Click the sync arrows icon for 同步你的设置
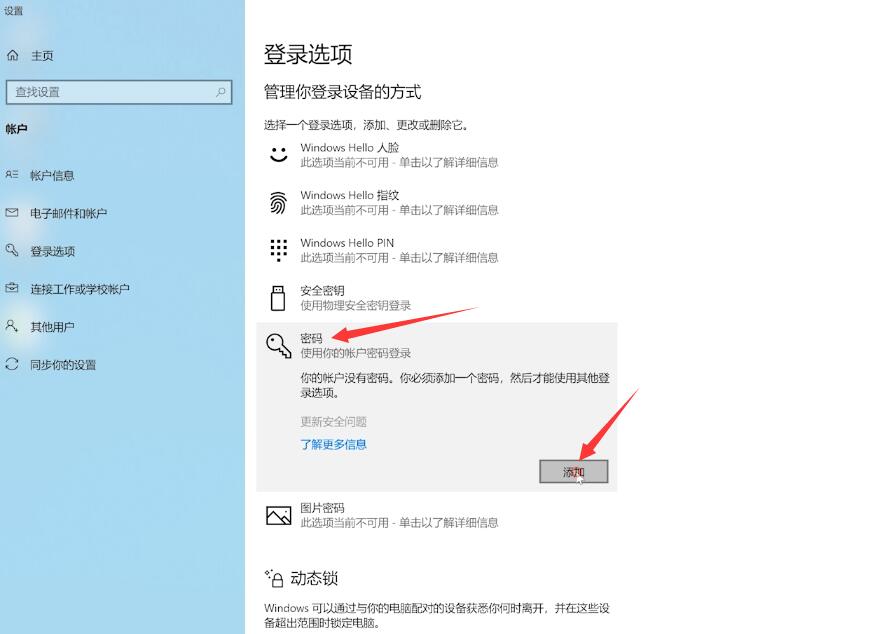The width and height of the screenshot is (870, 634). (12, 364)
